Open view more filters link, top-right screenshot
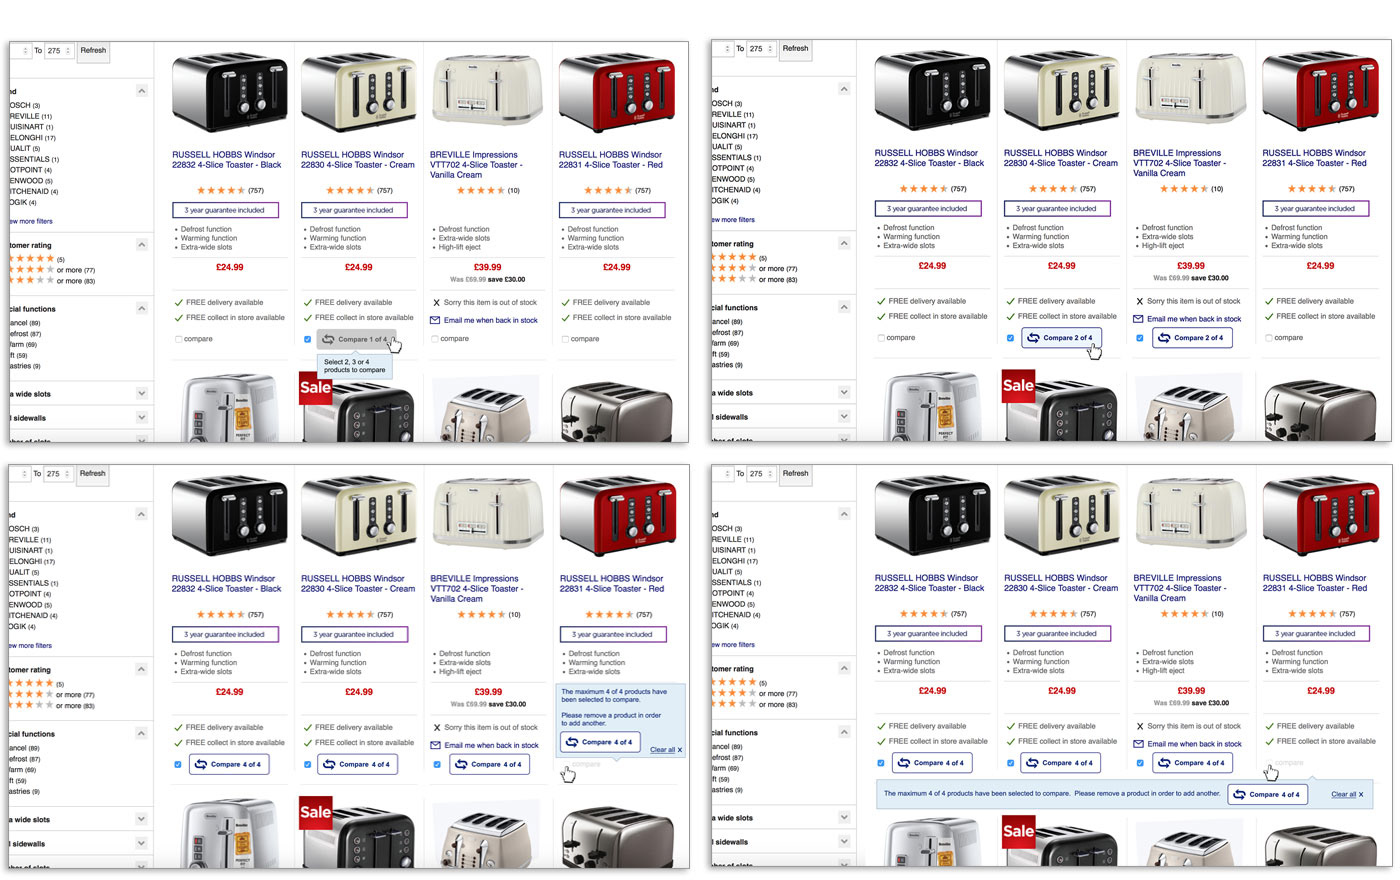This screenshot has height=880, width=1400. (733, 220)
